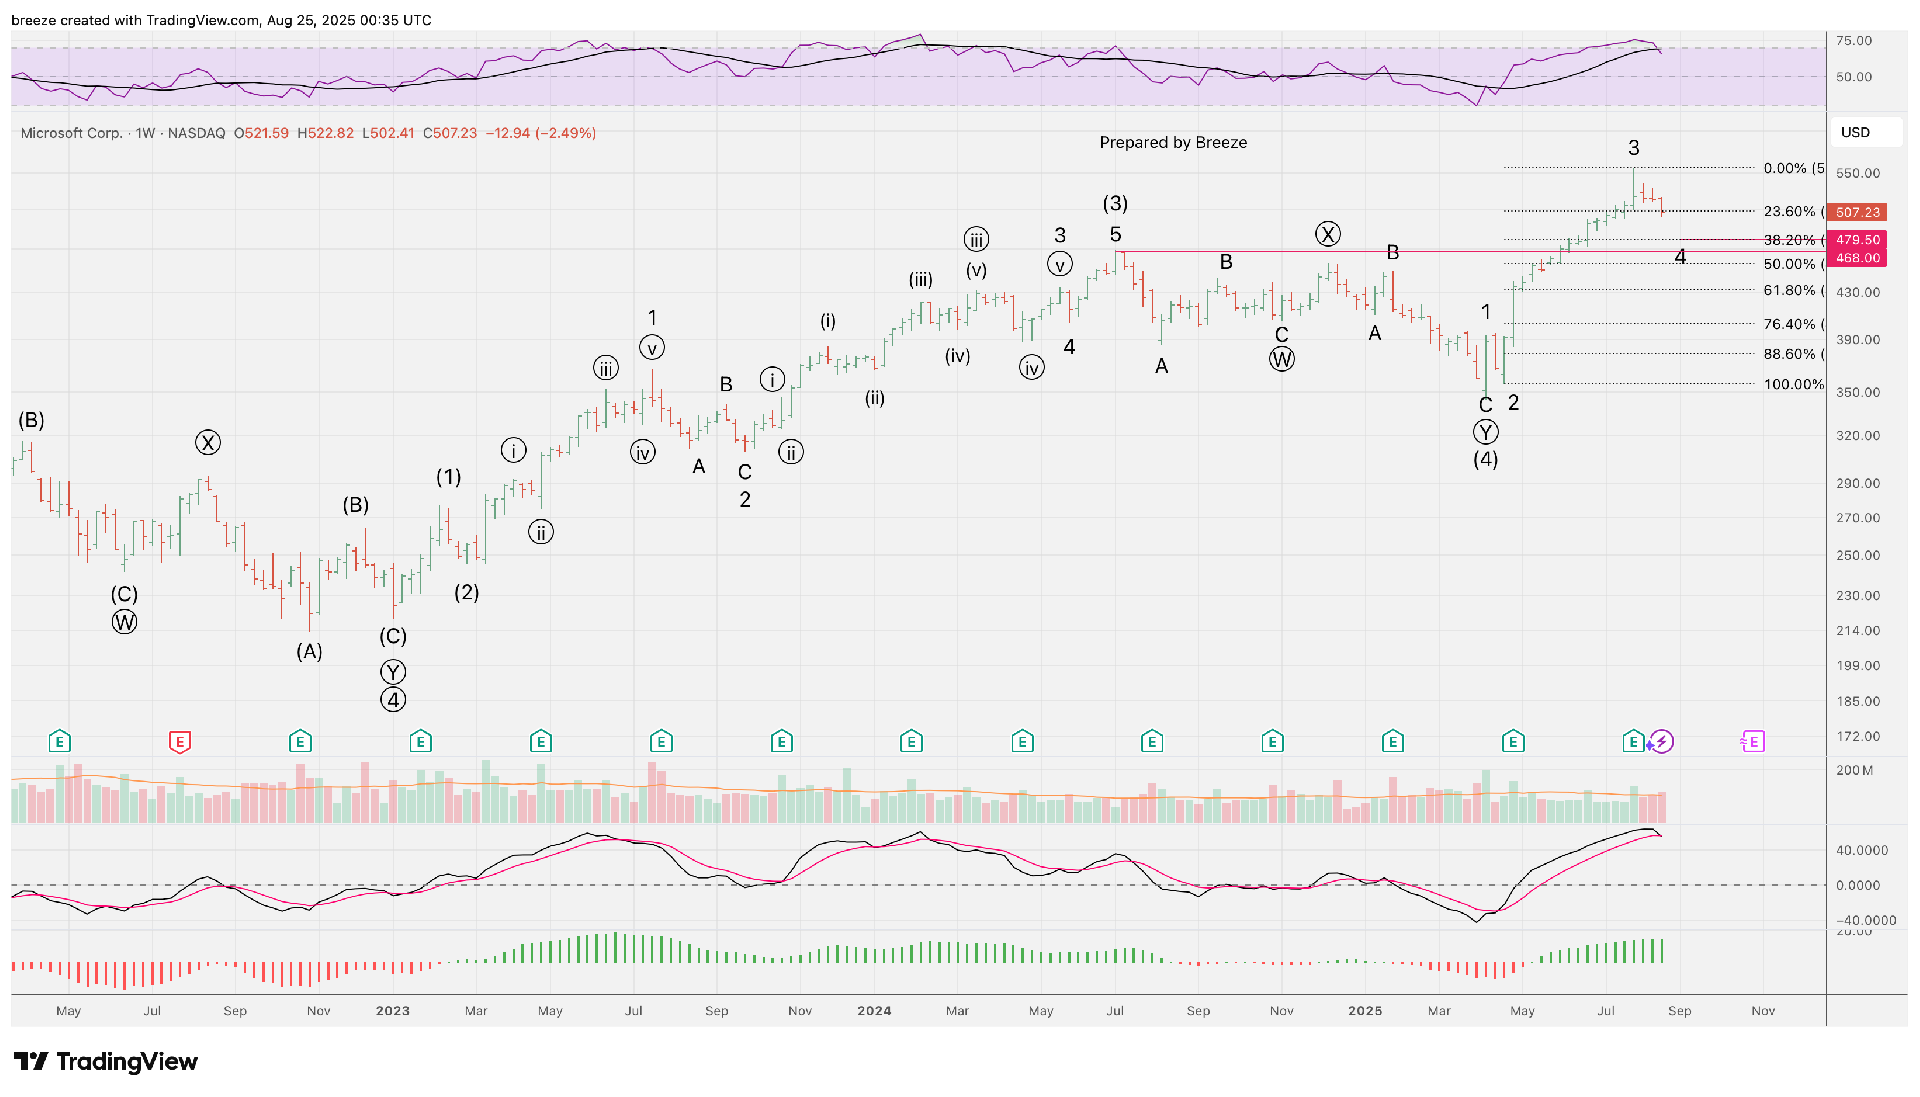
Task: Click the circled X wave label near 2025
Action: (x=1327, y=234)
